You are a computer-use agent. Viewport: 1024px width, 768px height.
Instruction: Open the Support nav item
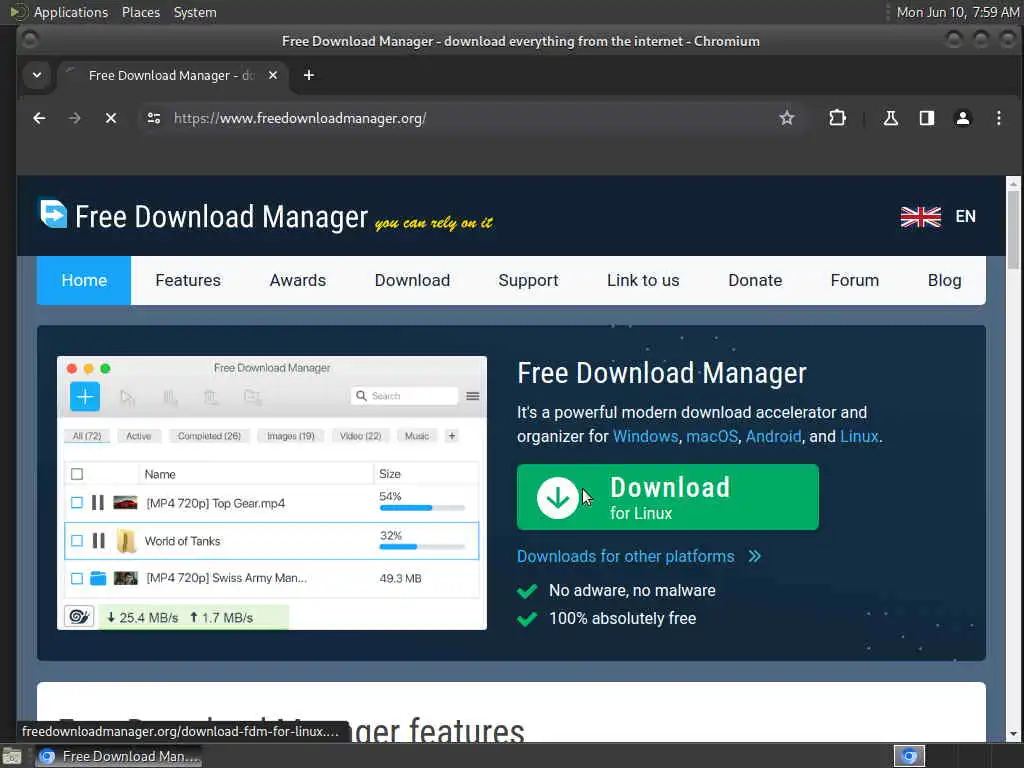tap(528, 280)
